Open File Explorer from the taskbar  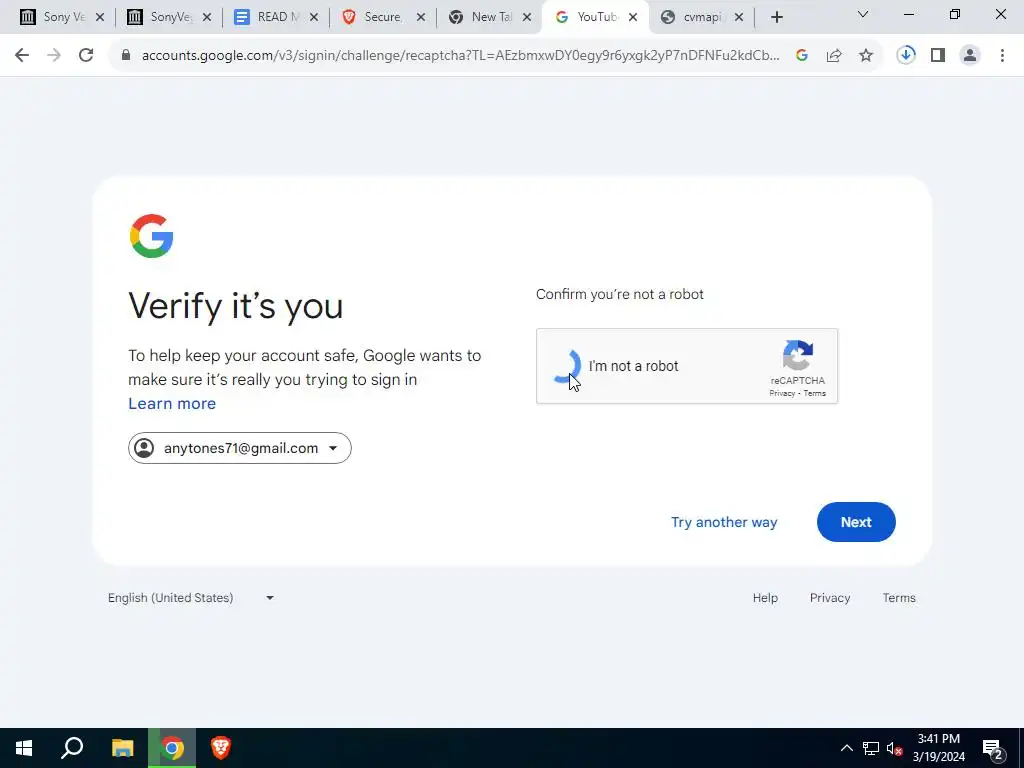point(122,748)
